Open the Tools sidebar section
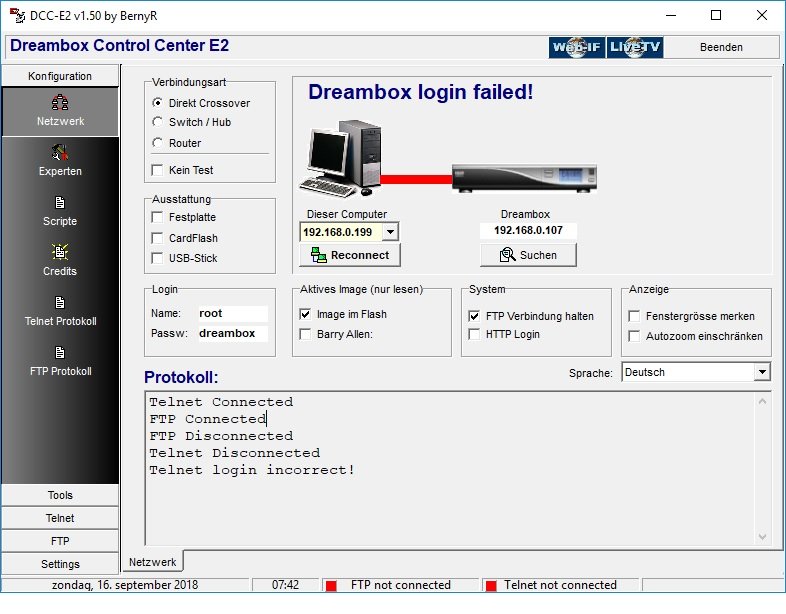Viewport: 786px width, 614px height. point(60,495)
